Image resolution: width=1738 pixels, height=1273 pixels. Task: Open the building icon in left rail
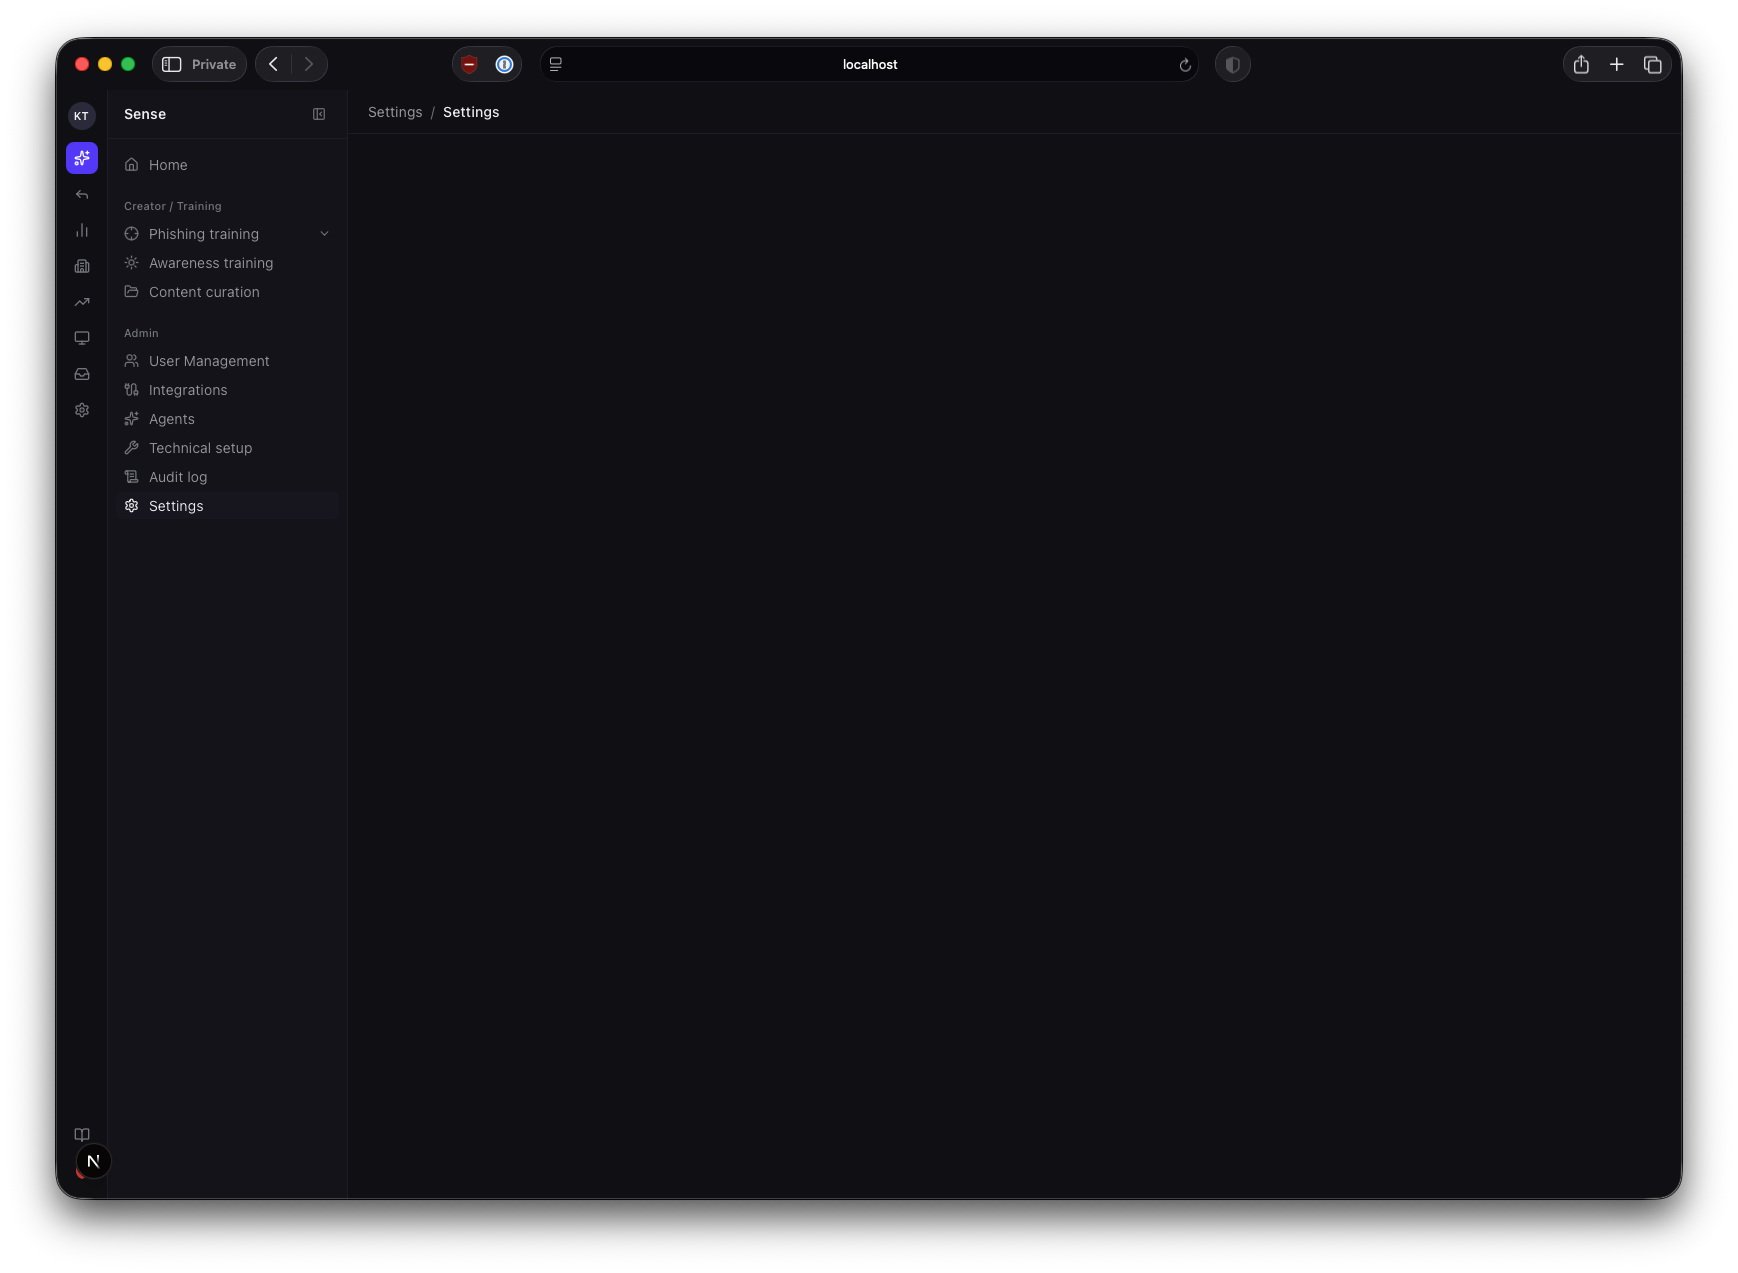pyautogui.click(x=82, y=266)
